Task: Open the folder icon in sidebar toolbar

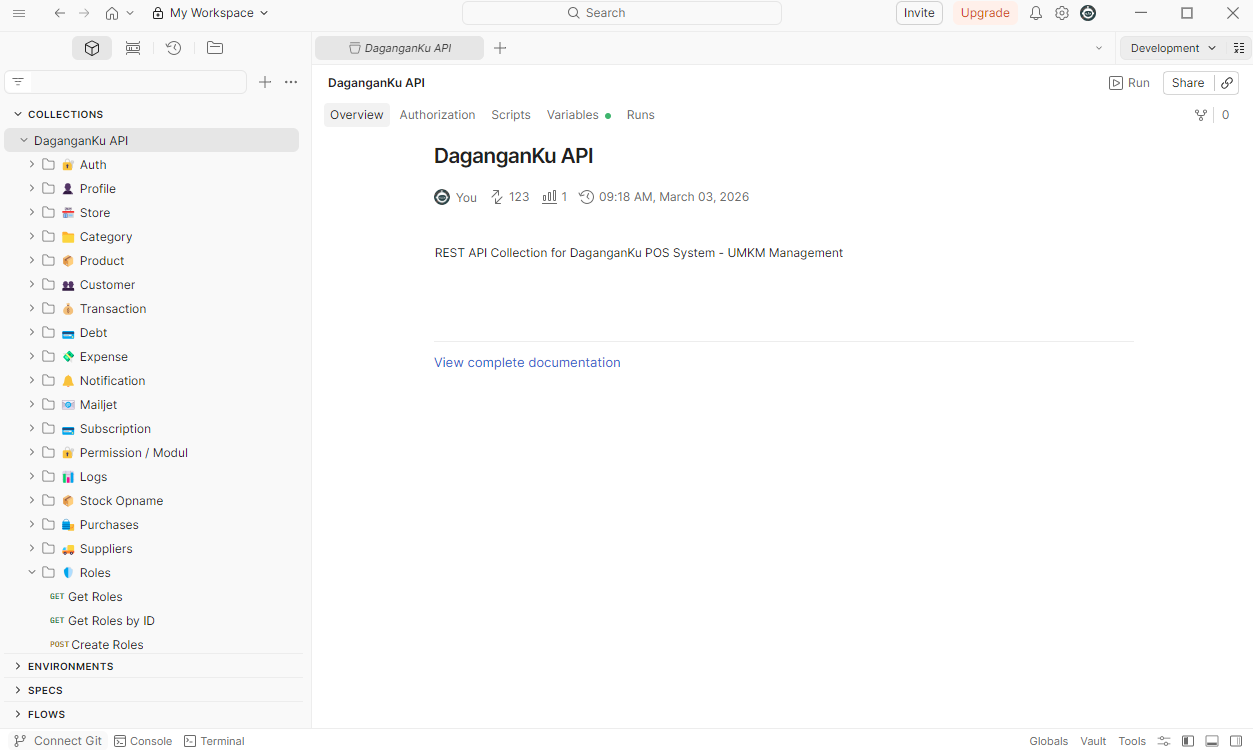Action: [x=215, y=48]
